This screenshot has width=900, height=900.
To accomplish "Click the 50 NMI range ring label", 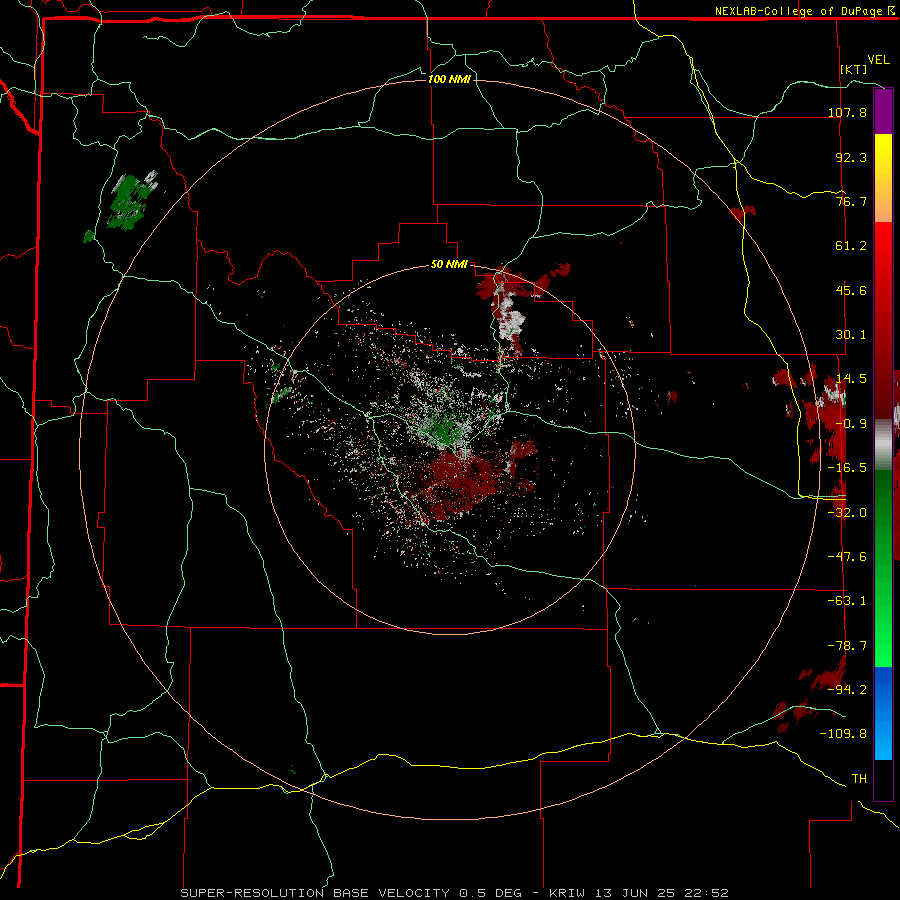I will click(449, 265).
